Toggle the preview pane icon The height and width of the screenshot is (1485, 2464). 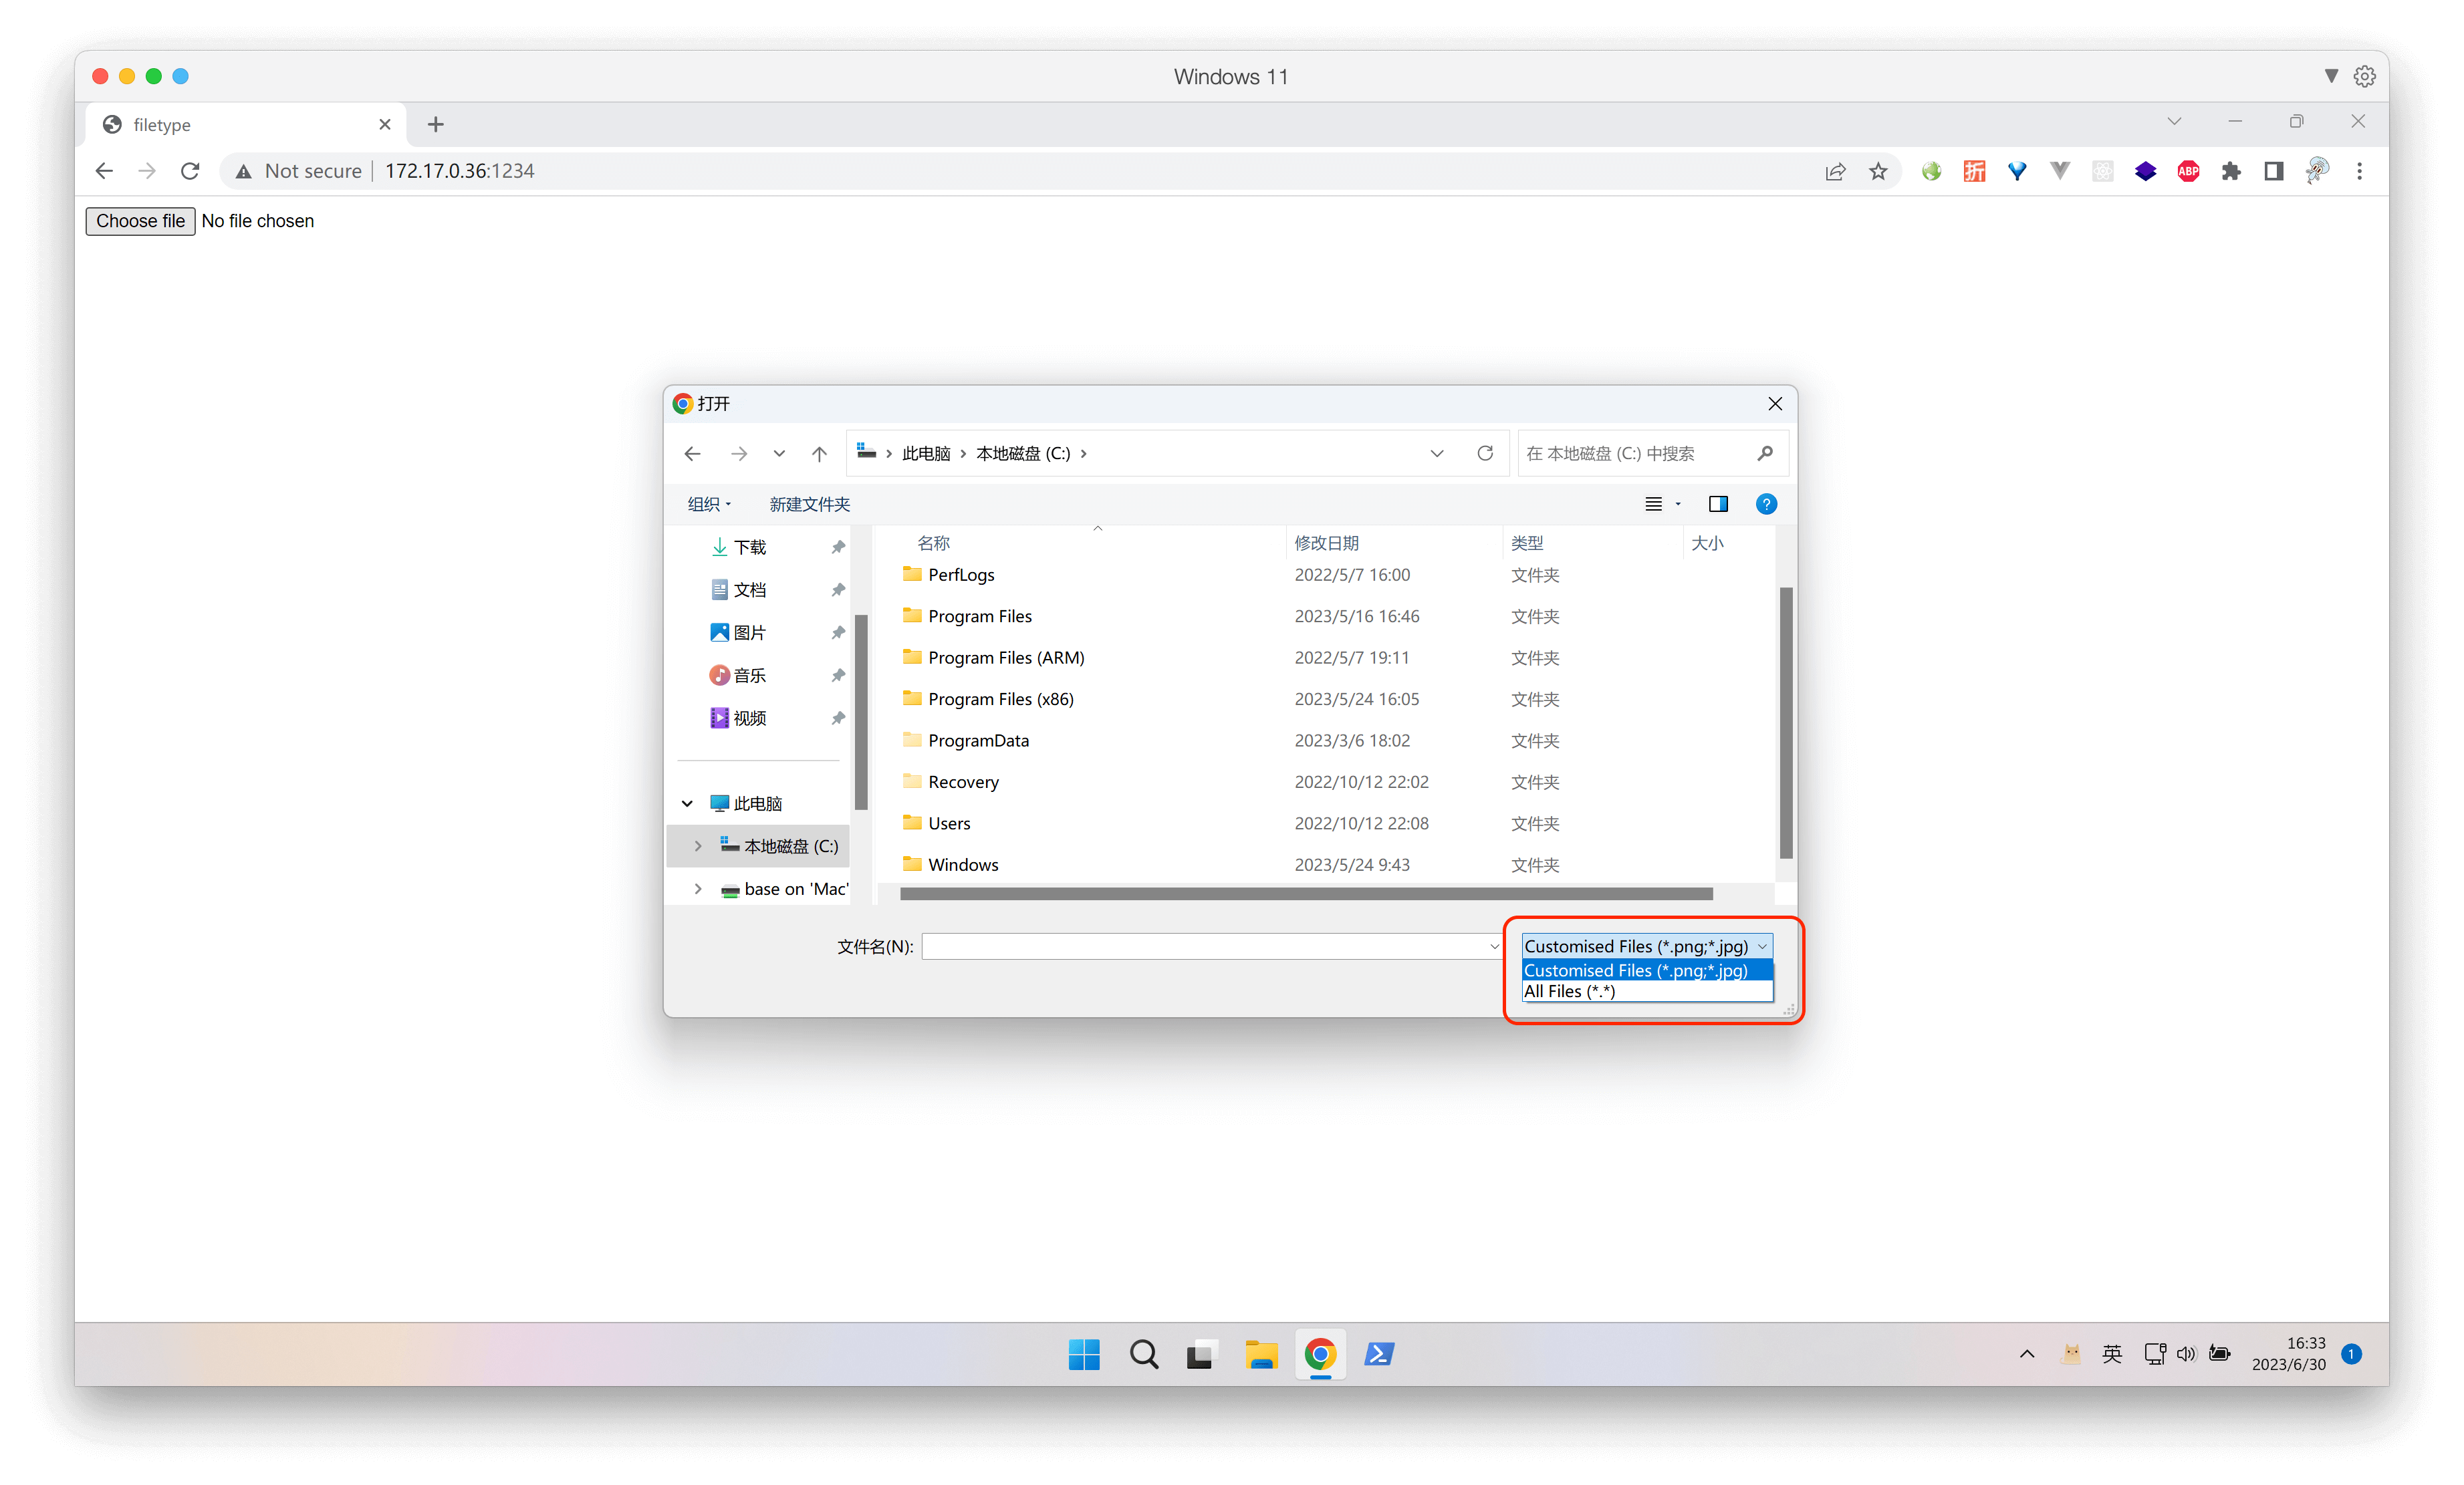pyautogui.click(x=1718, y=504)
